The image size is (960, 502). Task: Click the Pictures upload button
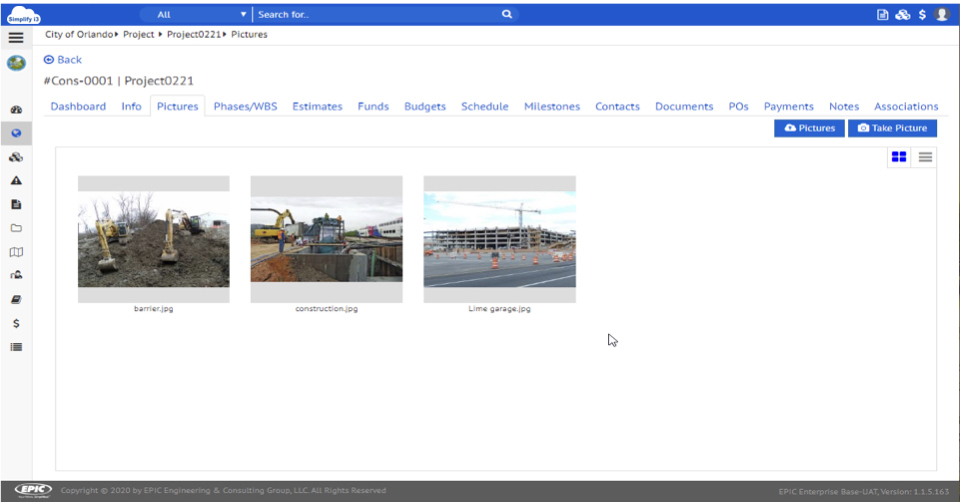(x=809, y=128)
